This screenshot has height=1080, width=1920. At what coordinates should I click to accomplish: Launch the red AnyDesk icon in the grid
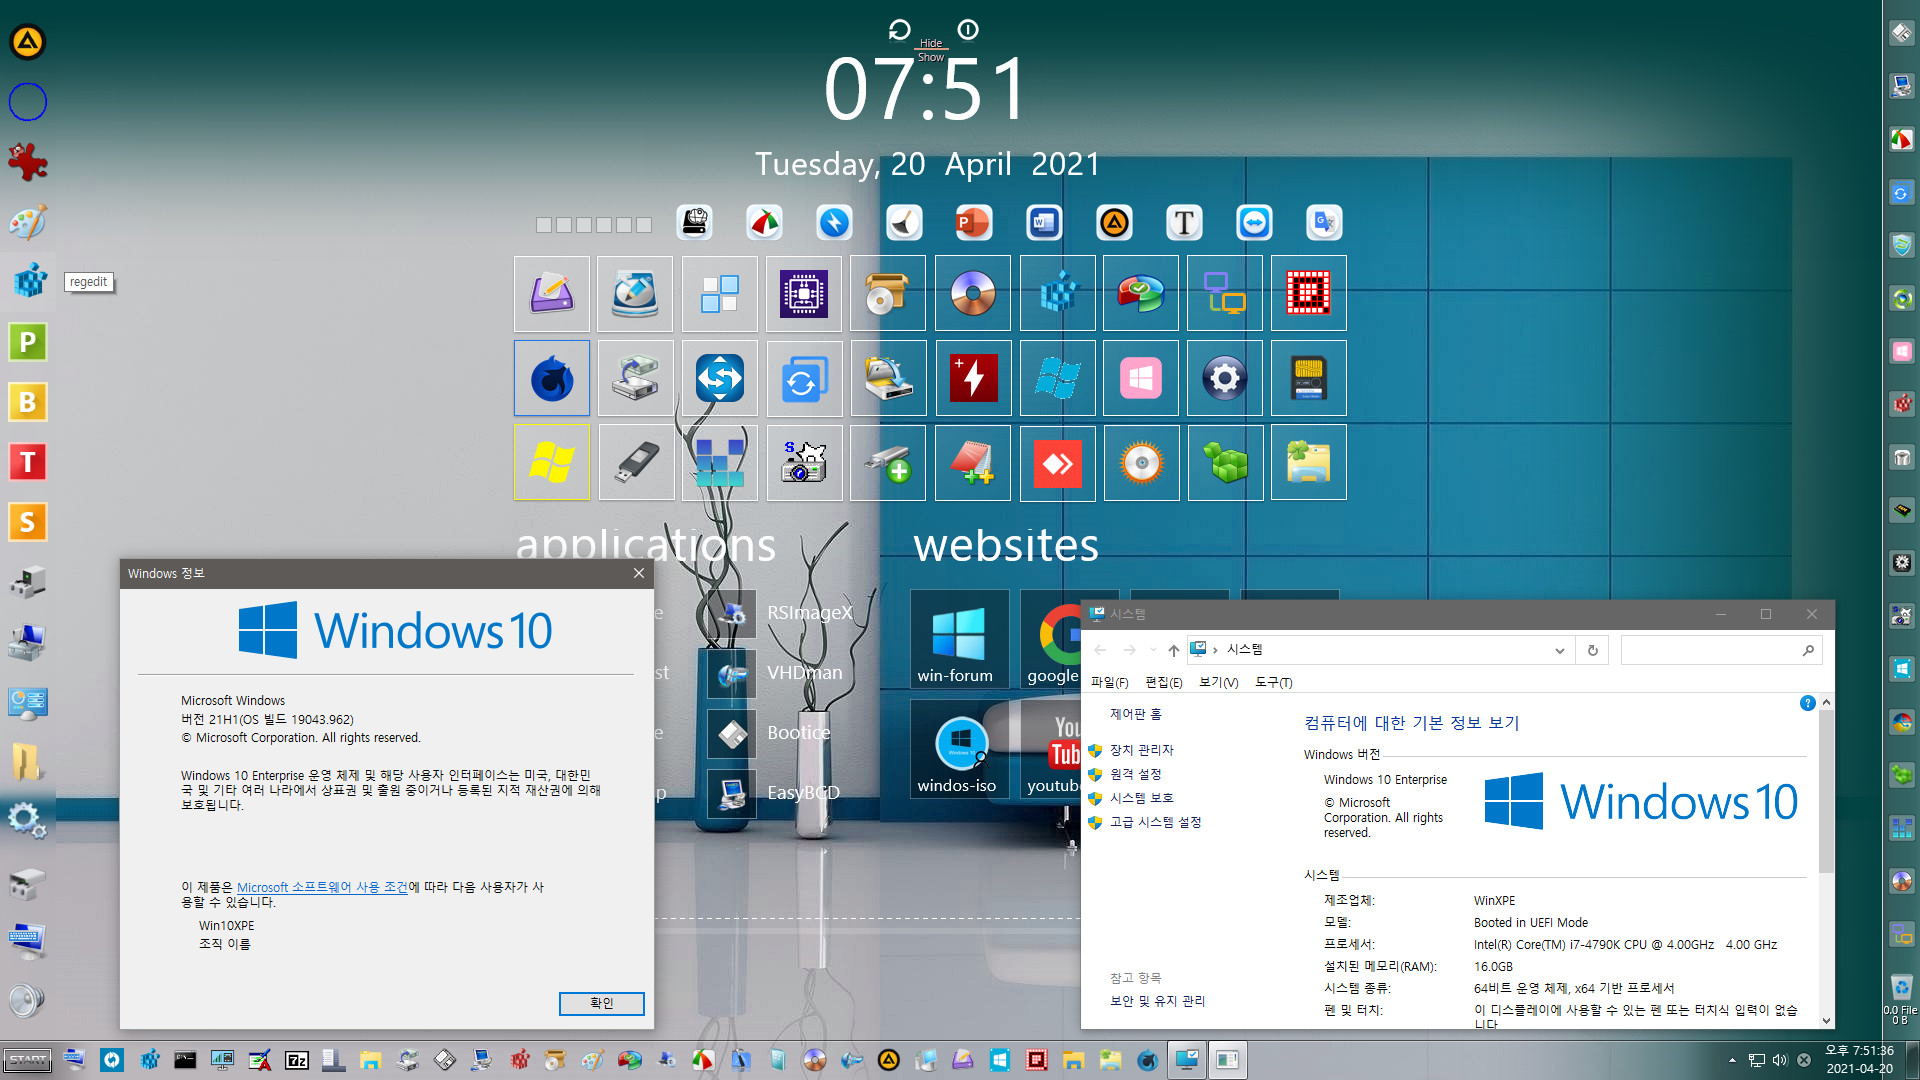tap(1057, 462)
